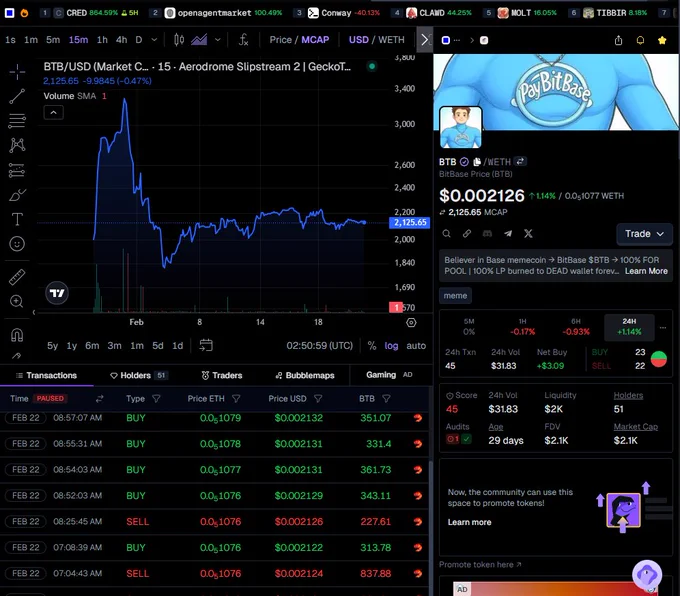Toggle auto scale on chart

(416, 346)
